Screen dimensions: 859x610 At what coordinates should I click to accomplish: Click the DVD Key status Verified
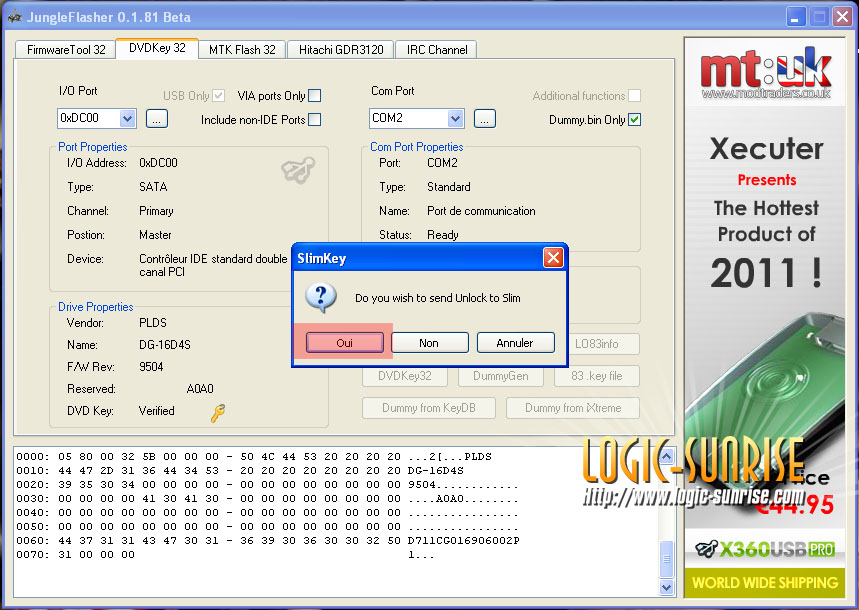tap(157, 411)
